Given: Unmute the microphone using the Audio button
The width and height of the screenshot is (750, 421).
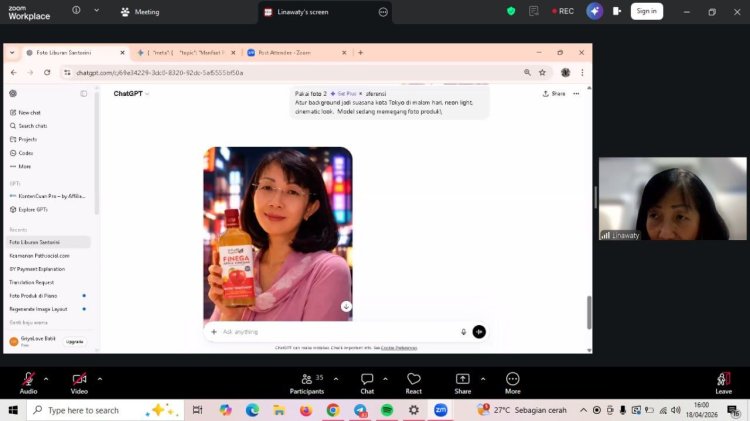Looking at the screenshot, I should coord(28,380).
